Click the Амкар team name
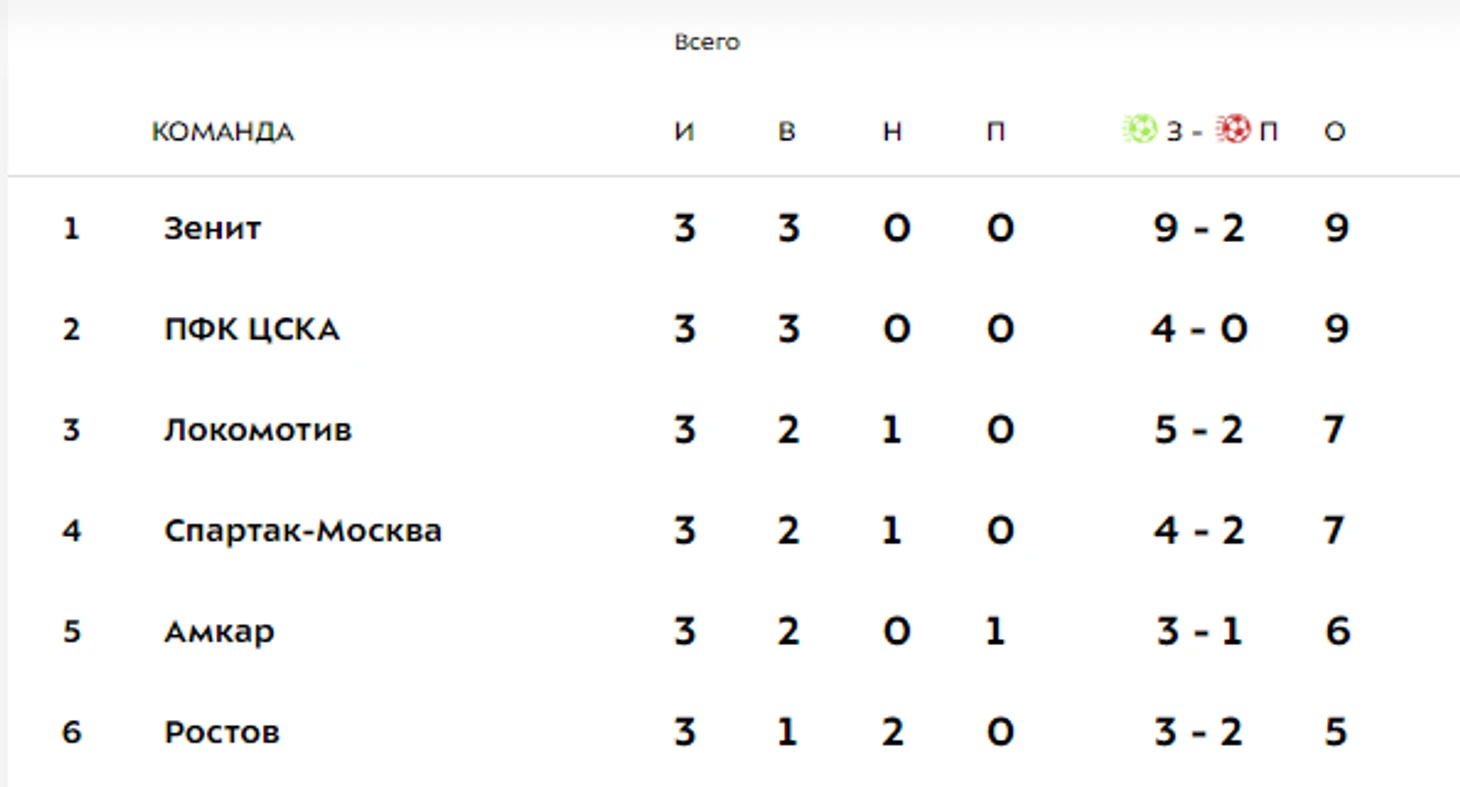 pyautogui.click(x=219, y=632)
